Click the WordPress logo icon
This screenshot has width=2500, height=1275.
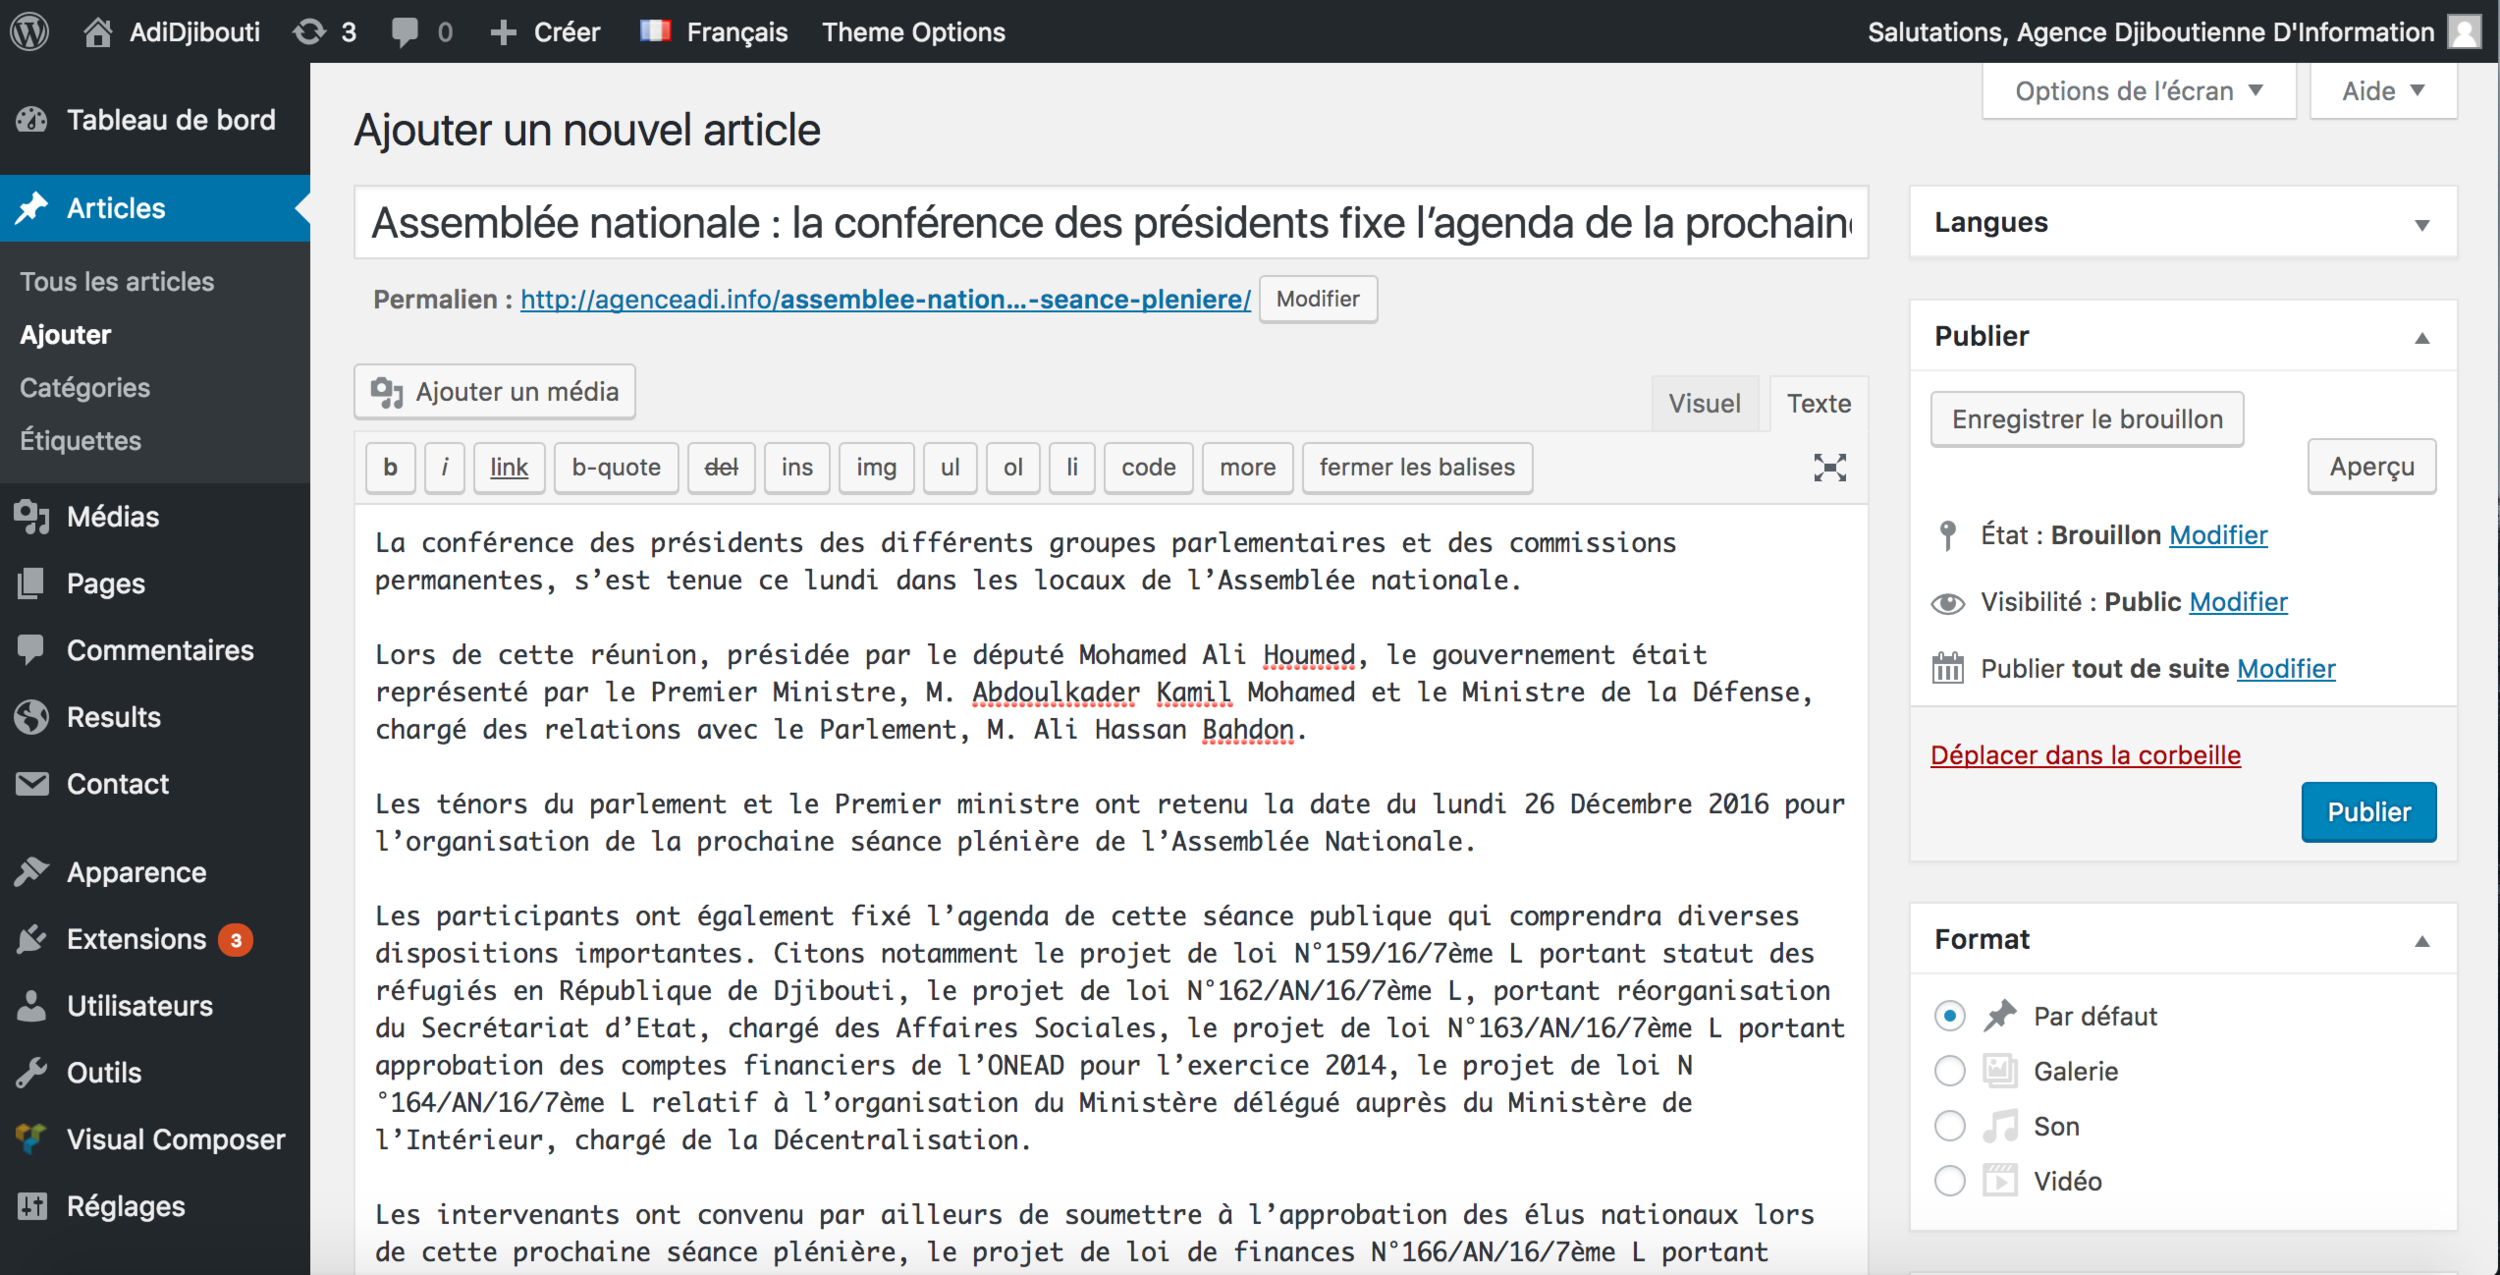30,31
